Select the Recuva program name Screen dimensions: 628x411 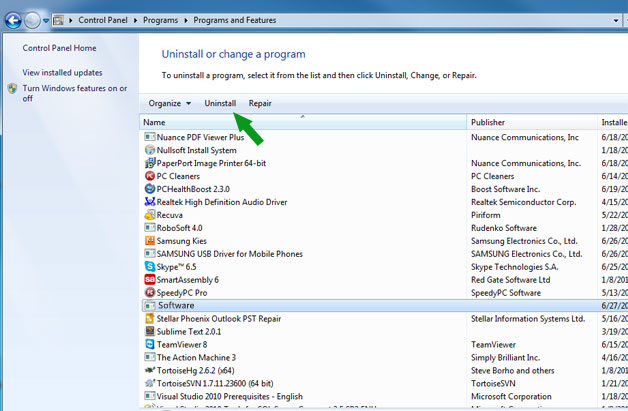(169, 215)
